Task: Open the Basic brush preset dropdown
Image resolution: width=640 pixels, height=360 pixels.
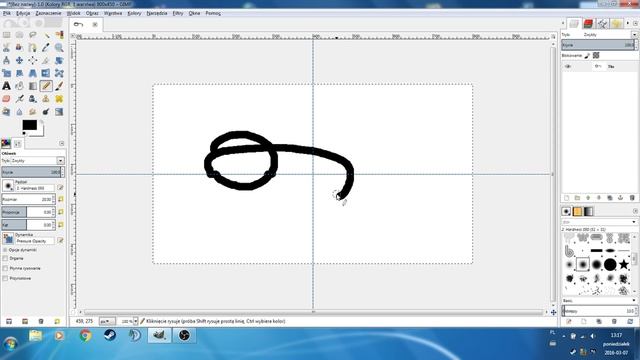Action: click(x=599, y=300)
